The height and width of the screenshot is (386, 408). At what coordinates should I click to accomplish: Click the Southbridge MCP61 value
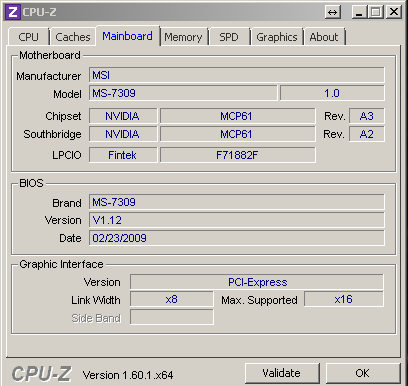tap(237, 134)
